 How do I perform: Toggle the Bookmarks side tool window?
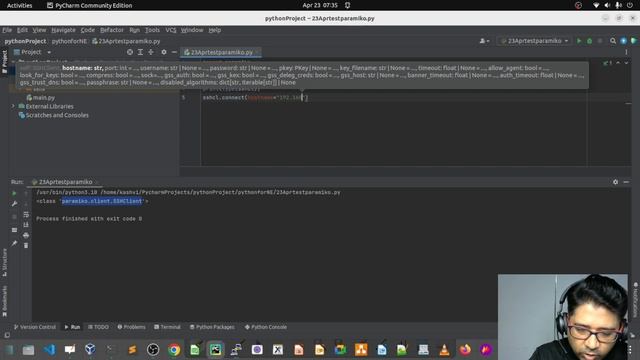click(4, 301)
